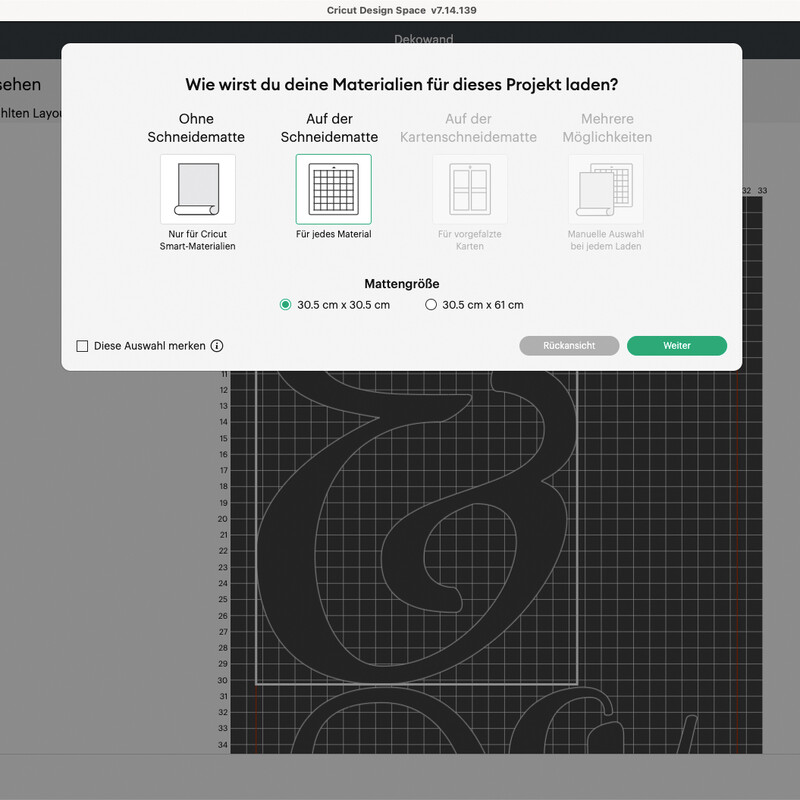
Task: Select the card mat icon for prefolded cards
Action: click(470, 189)
